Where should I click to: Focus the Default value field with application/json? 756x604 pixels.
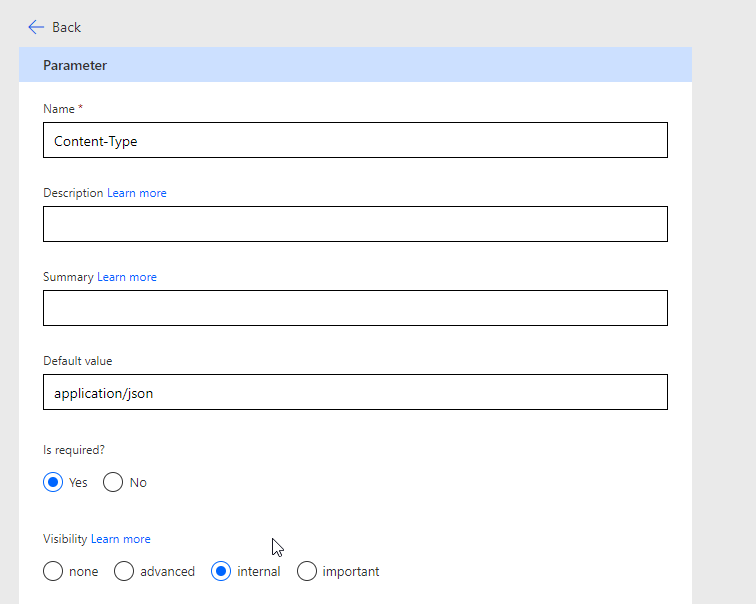(x=355, y=392)
